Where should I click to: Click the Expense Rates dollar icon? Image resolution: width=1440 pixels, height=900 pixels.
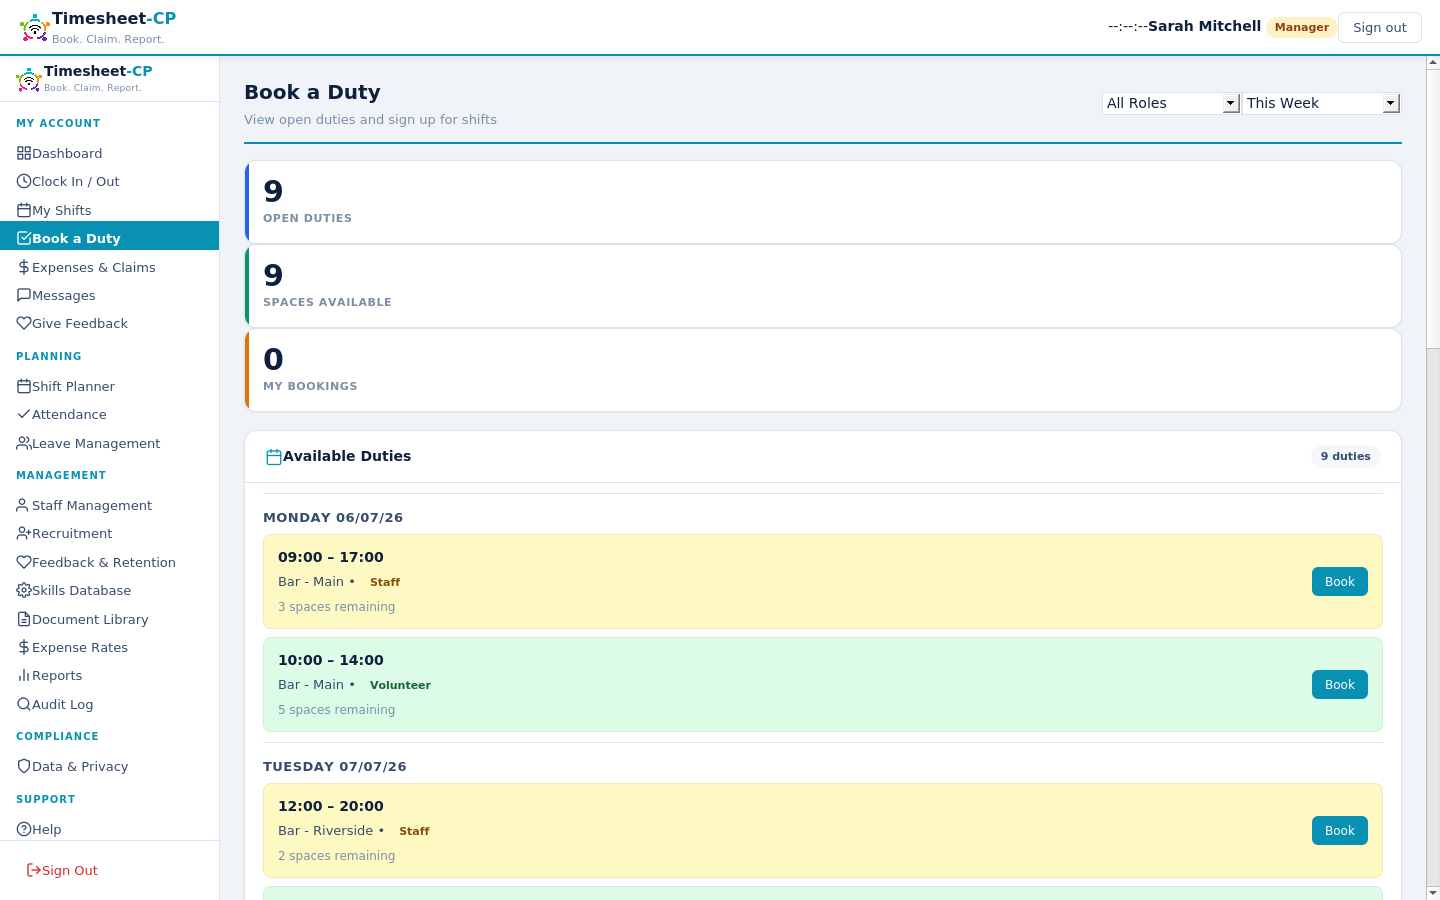click(x=24, y=647)
